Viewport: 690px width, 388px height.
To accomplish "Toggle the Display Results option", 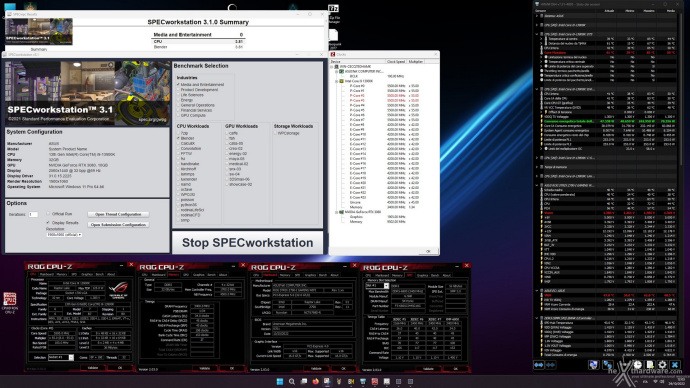I will pyautogui.click(x=48, y=223).
